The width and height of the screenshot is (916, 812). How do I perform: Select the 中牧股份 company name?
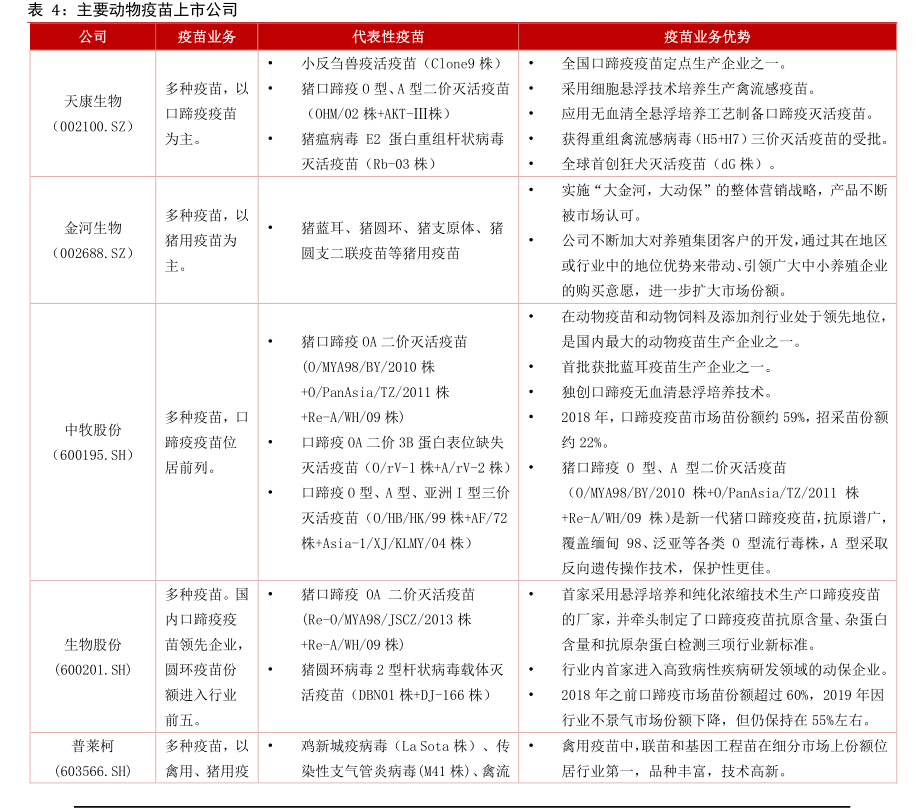point(92,430)
